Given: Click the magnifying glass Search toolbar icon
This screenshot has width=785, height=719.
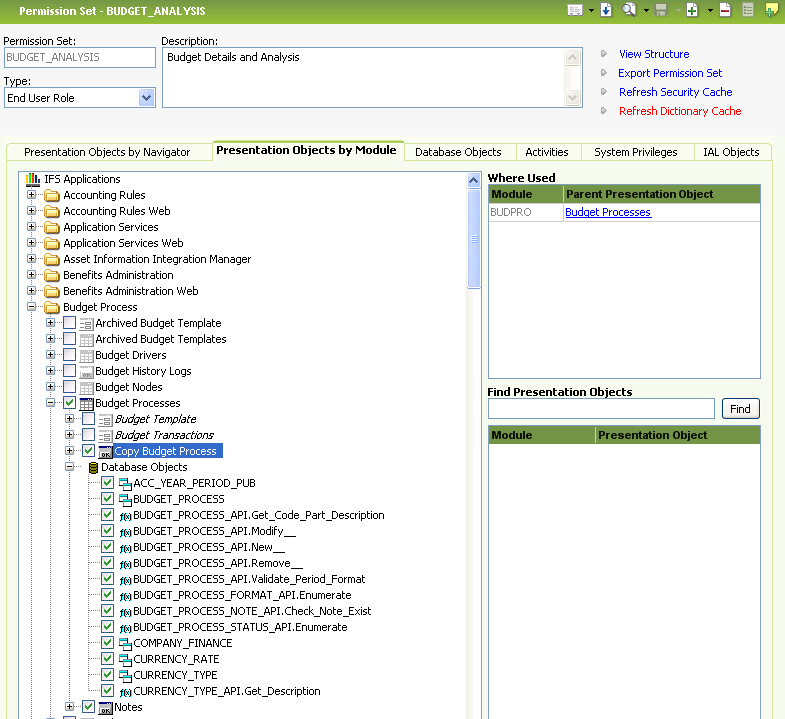Looking at the screenshot, I should 629,10.
